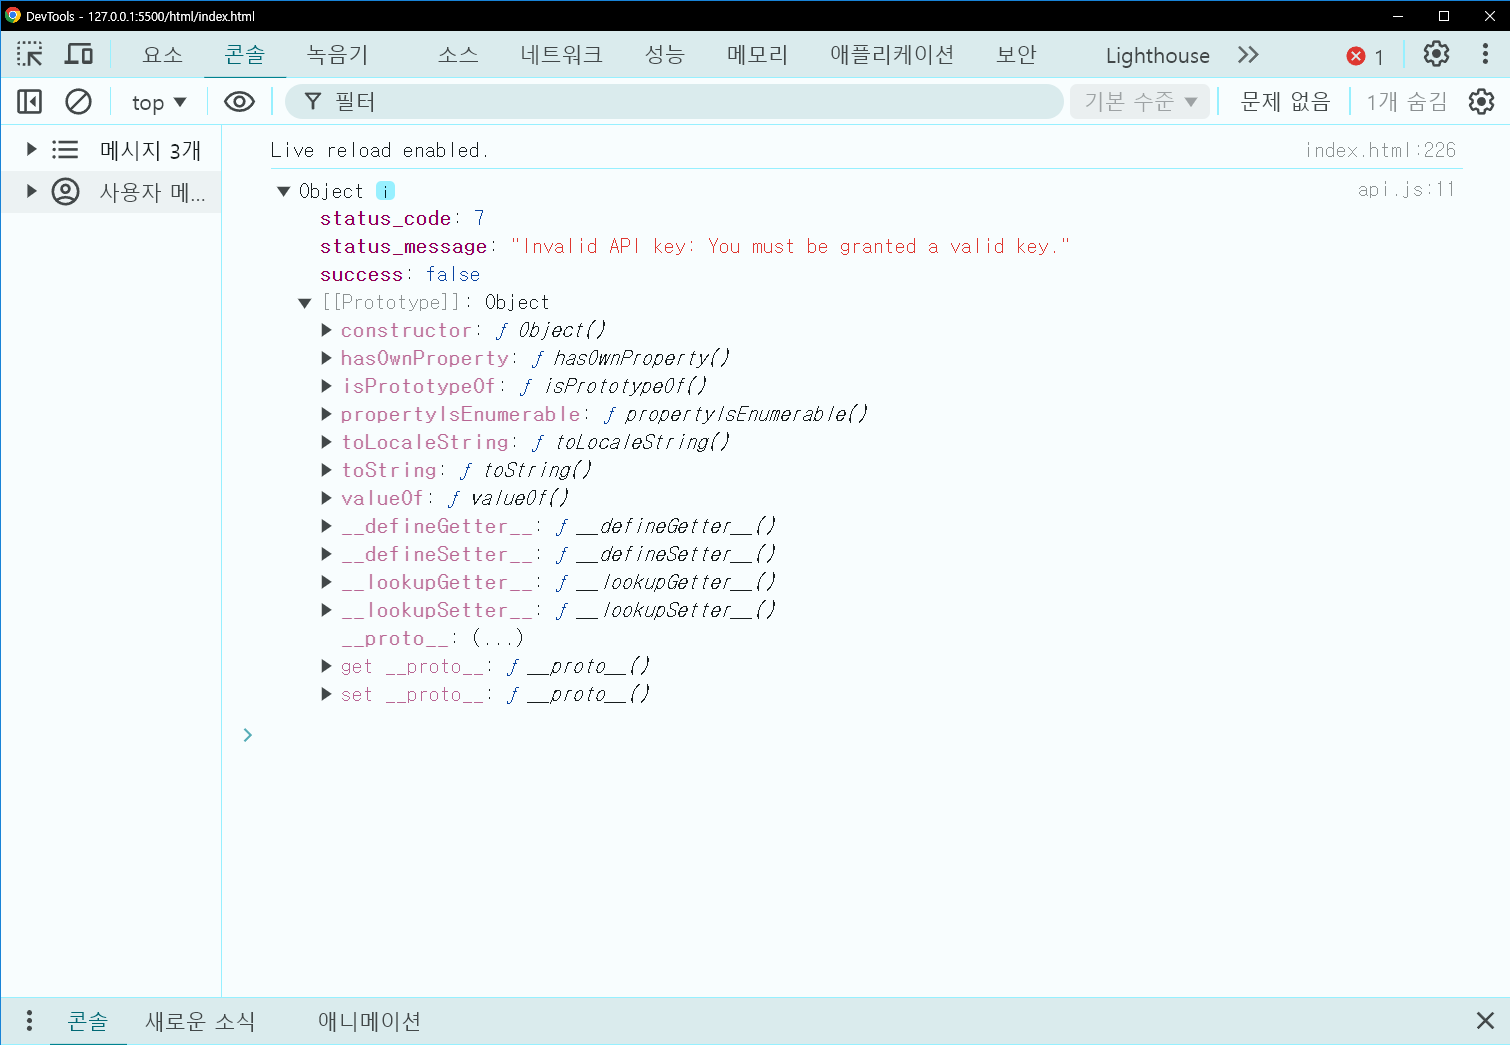Activate the inspect element picker icon
Image resolution: width=1510 pixels, height=1045 pixels.
pyautogui.click(x=30, y=54)
